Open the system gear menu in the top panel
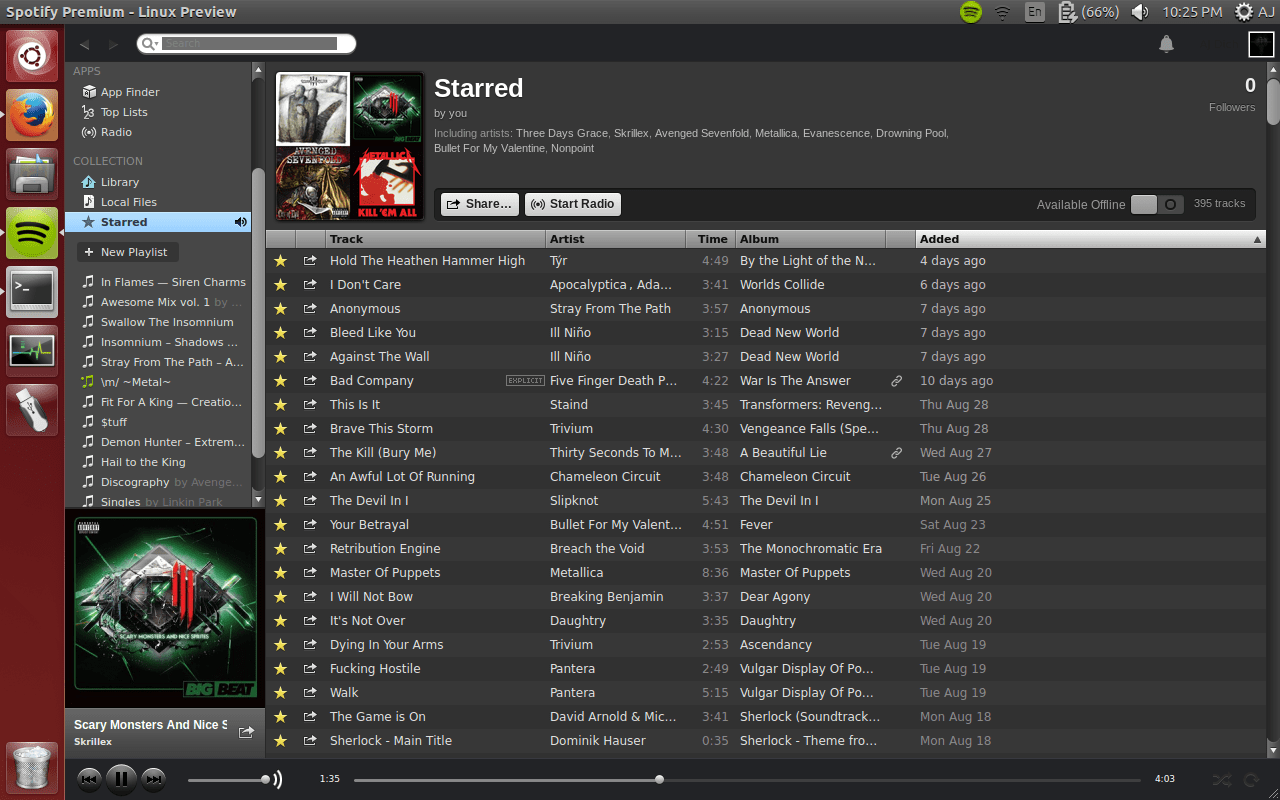The image size is (1280, 800). pyautogui.click(x=1244, y=12)
